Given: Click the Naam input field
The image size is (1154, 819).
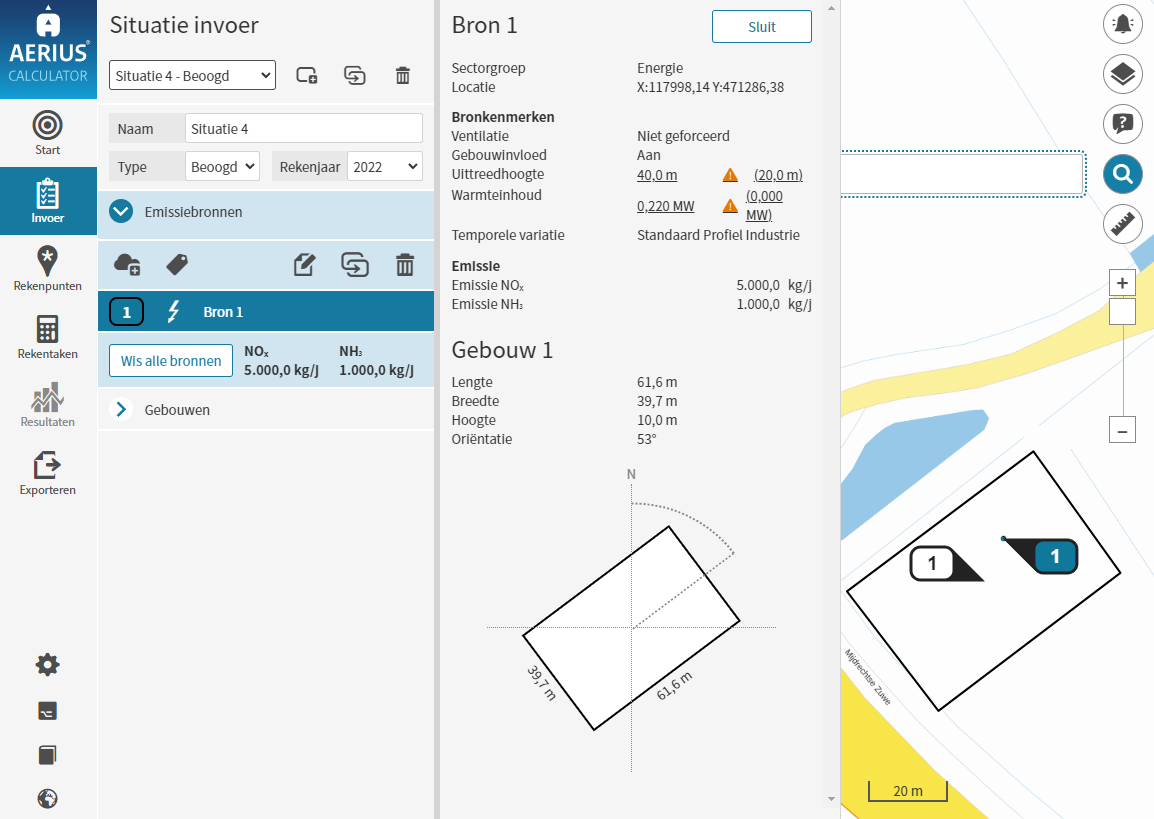Looking at the screenshot, I should pyautogui.click(x=303, y=129).
